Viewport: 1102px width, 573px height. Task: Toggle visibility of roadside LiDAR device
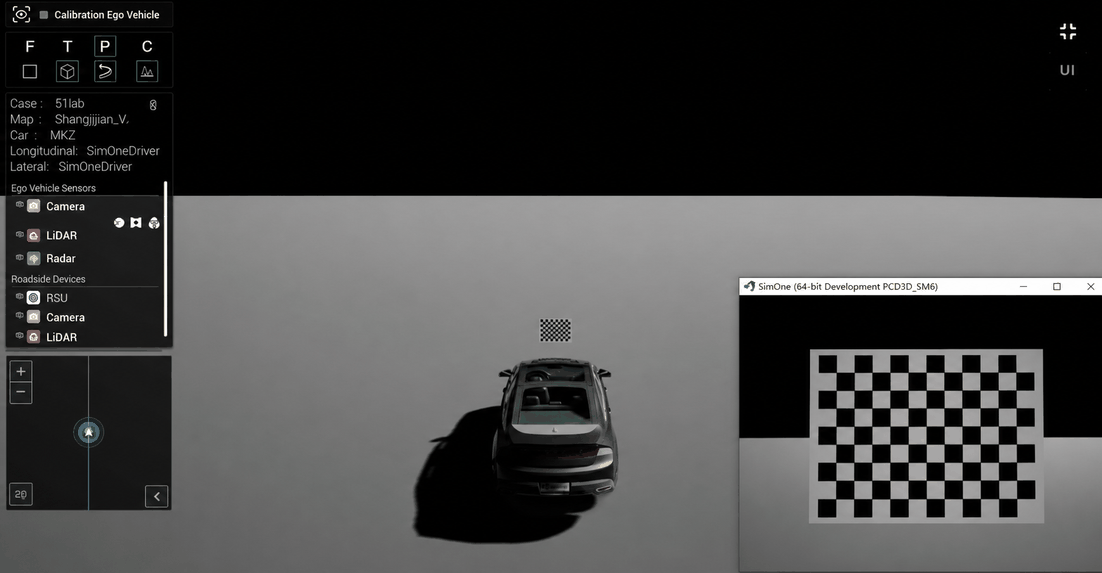pos(20,336)
